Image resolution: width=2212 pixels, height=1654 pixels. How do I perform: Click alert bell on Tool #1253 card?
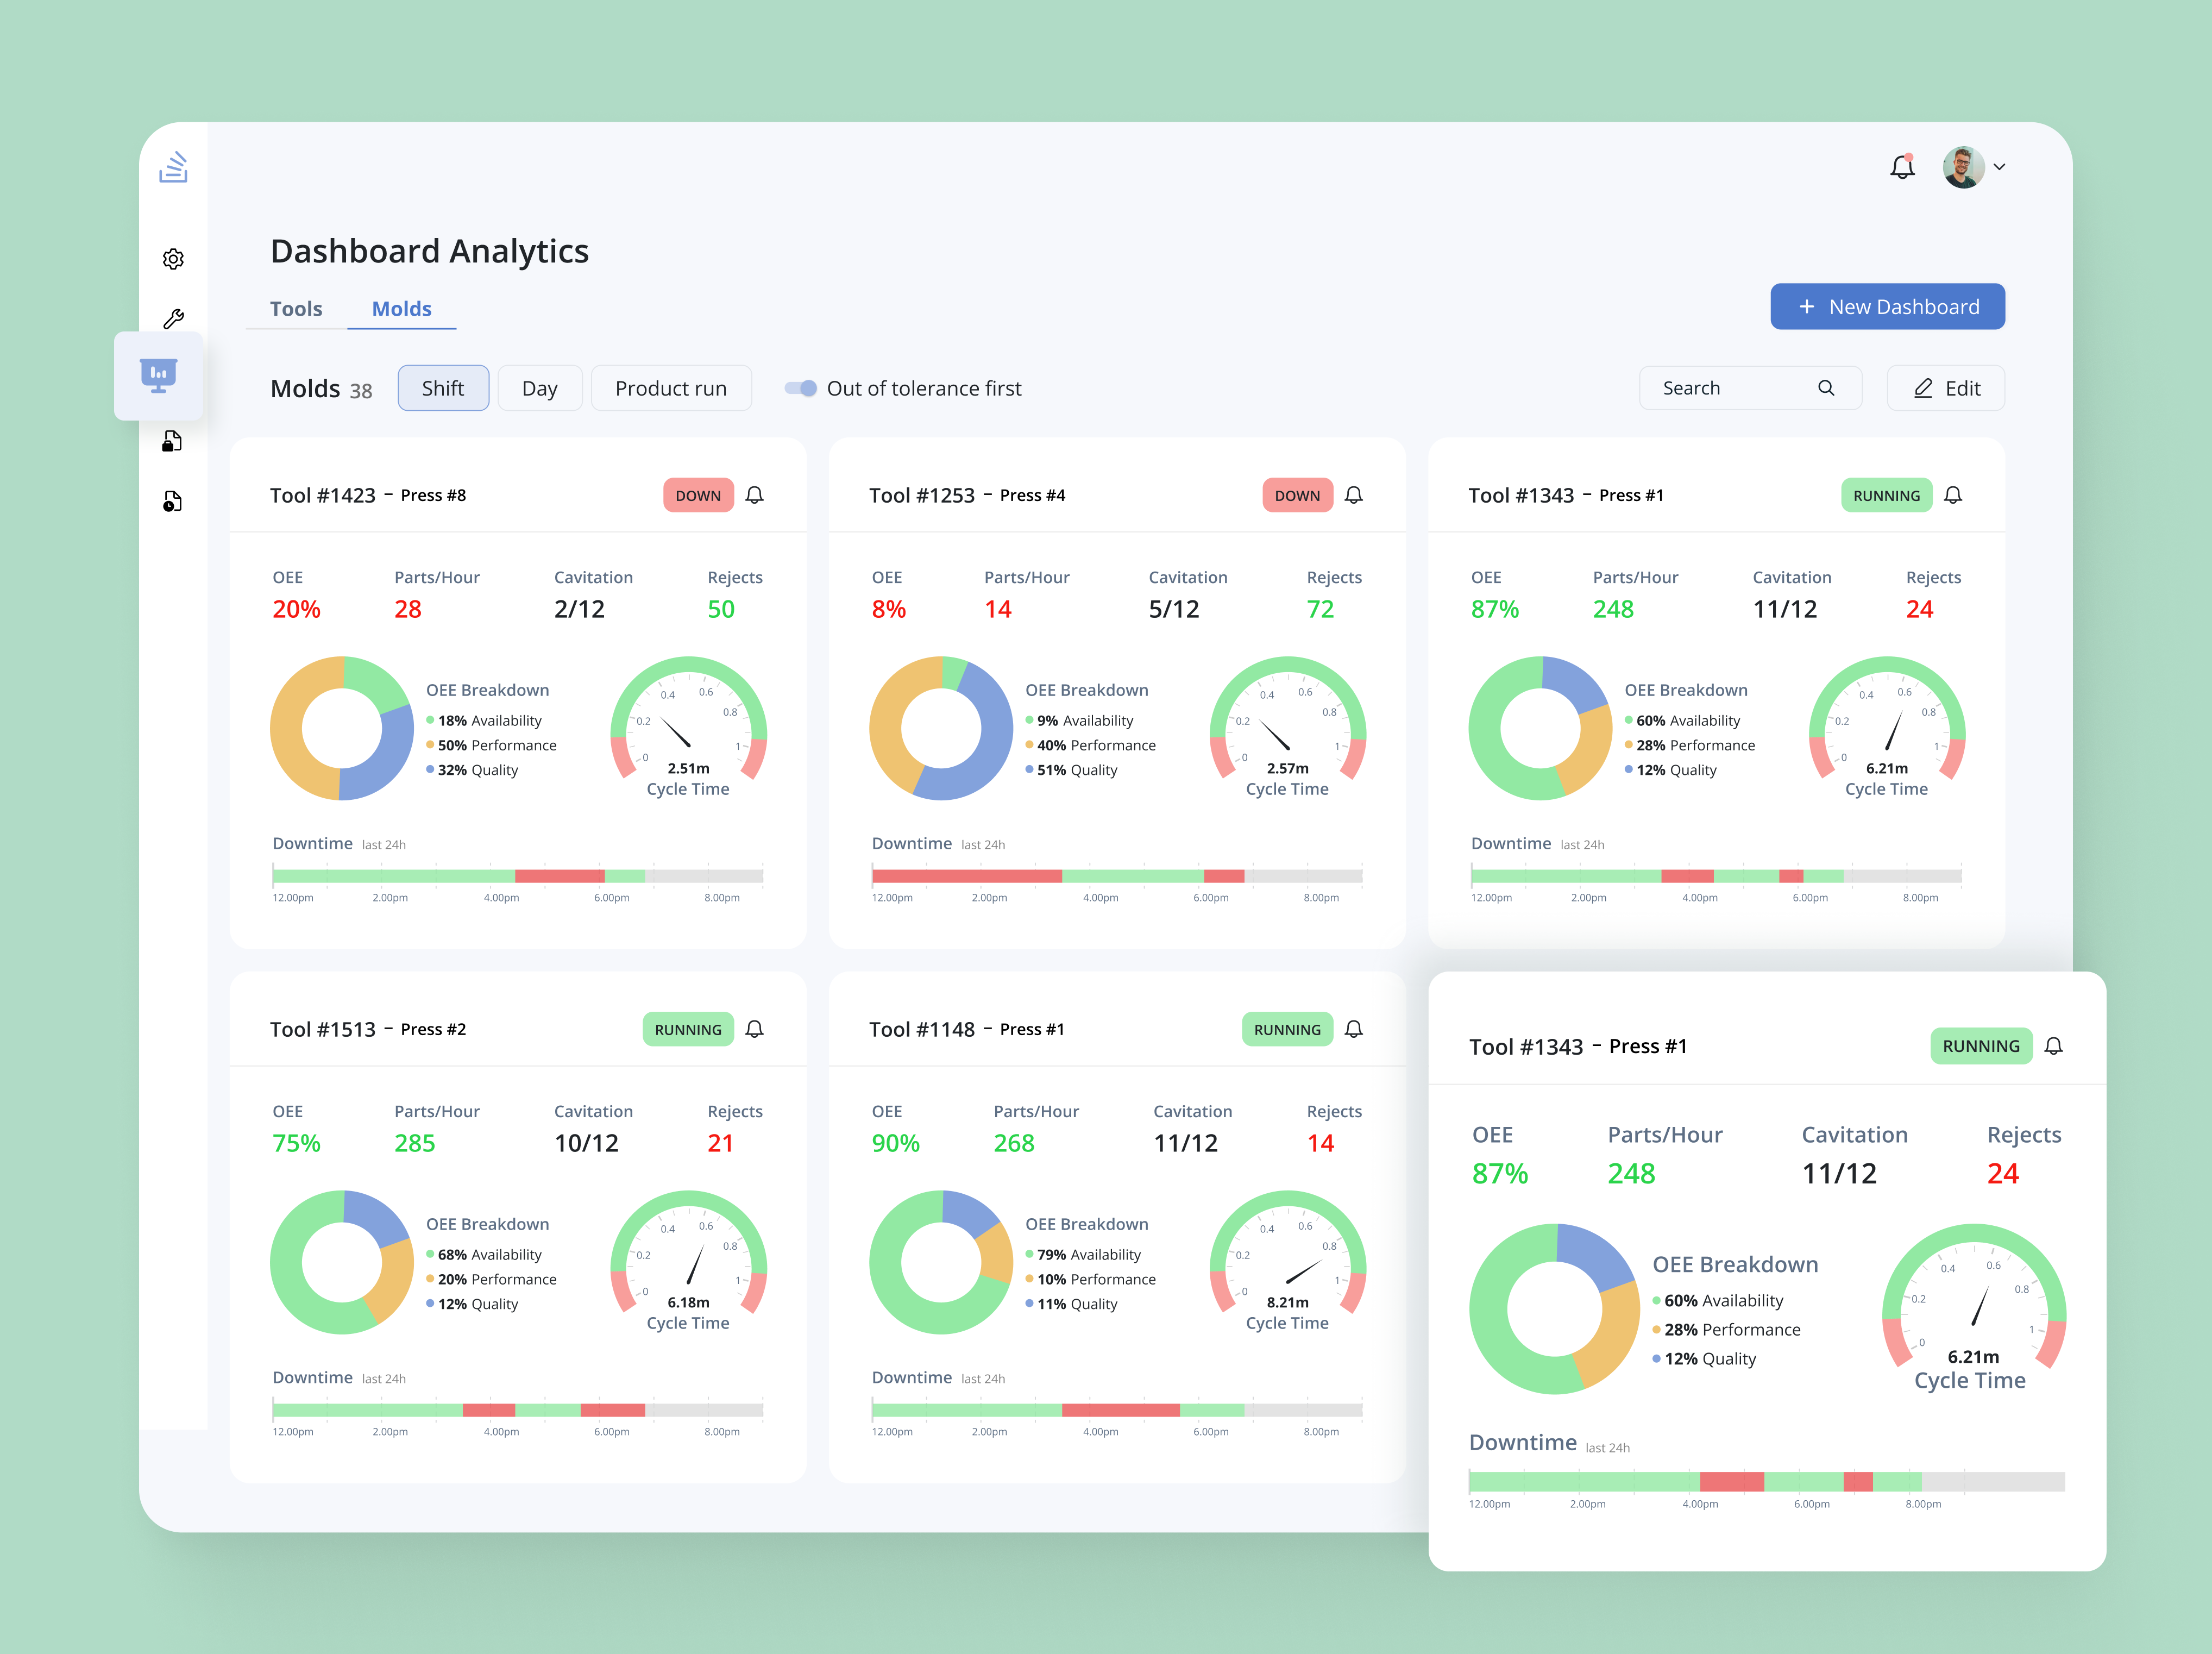tap(1354, 495)
